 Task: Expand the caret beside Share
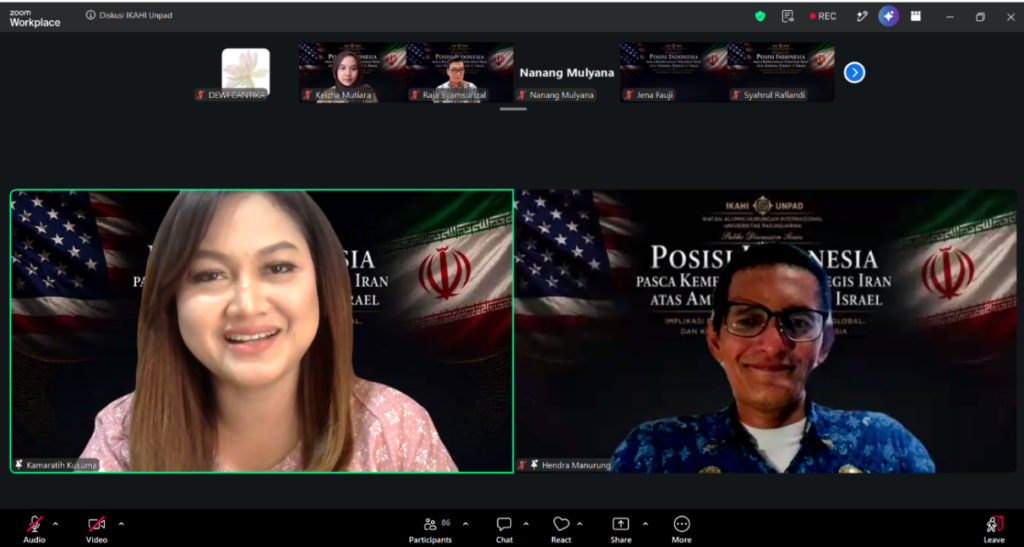click(645, 524)
